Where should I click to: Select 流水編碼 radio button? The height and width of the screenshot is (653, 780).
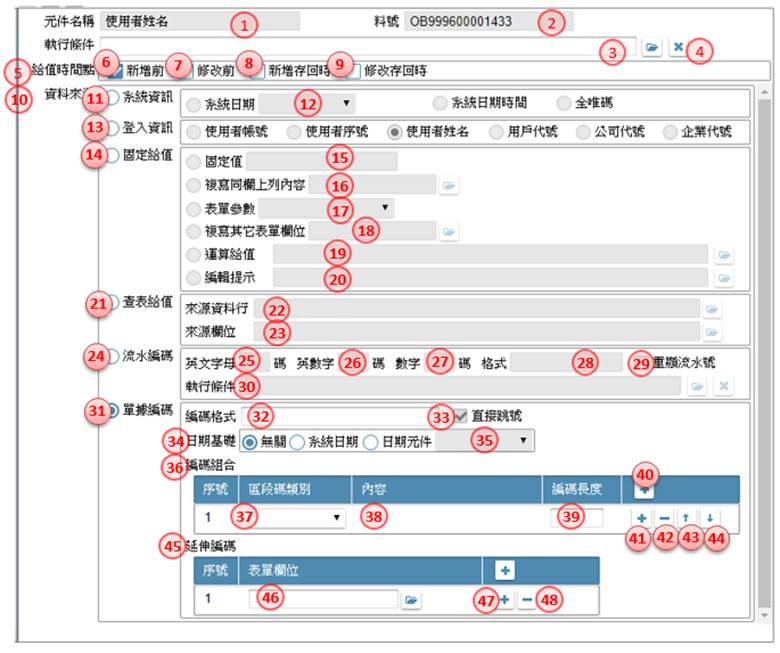tap(113, 356)
